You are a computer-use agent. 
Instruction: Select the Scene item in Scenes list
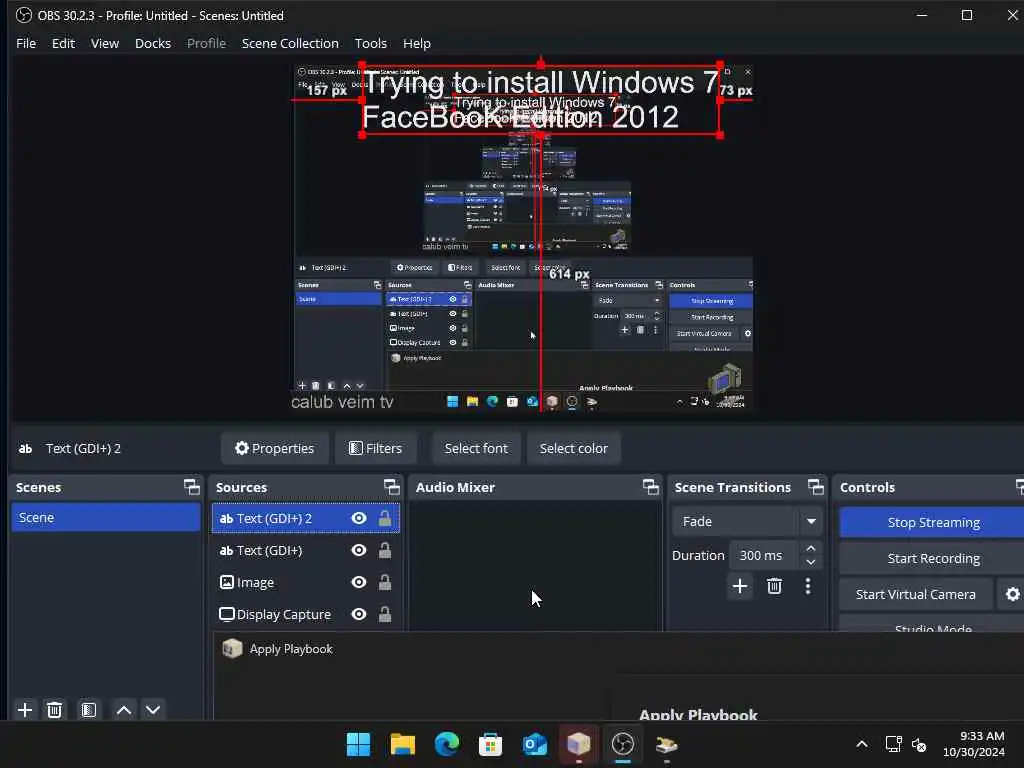point(106,517)
